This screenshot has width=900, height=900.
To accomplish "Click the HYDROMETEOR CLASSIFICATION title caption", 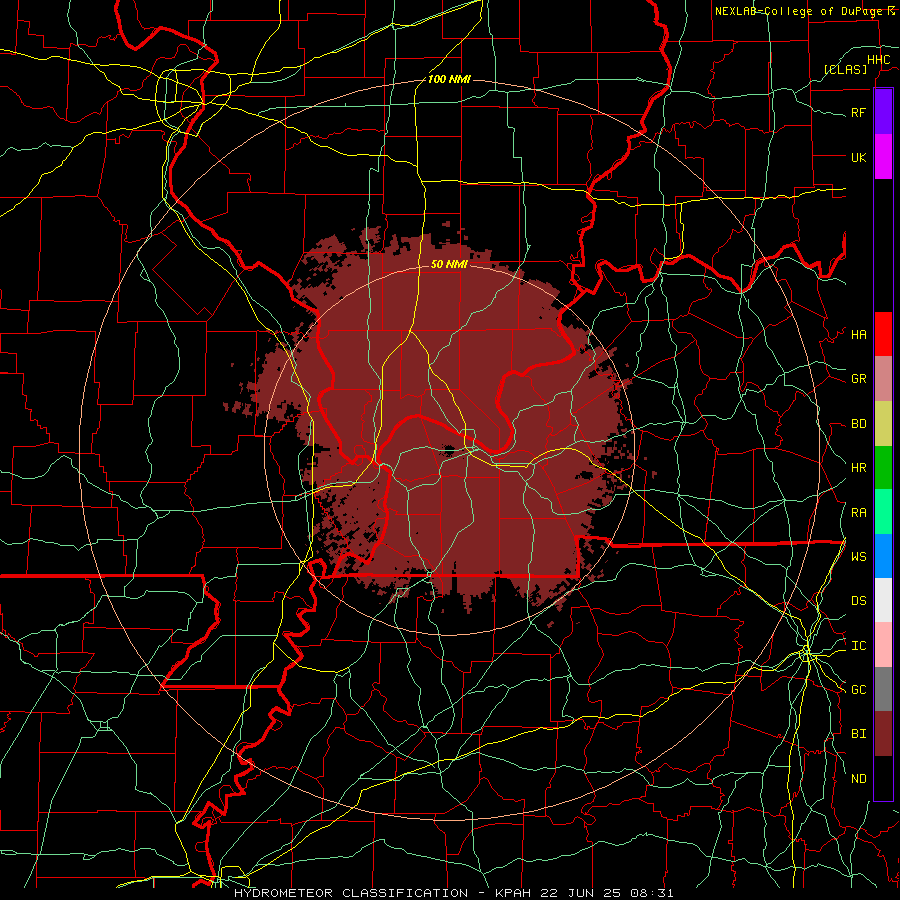I will click(x=351, y=893).
